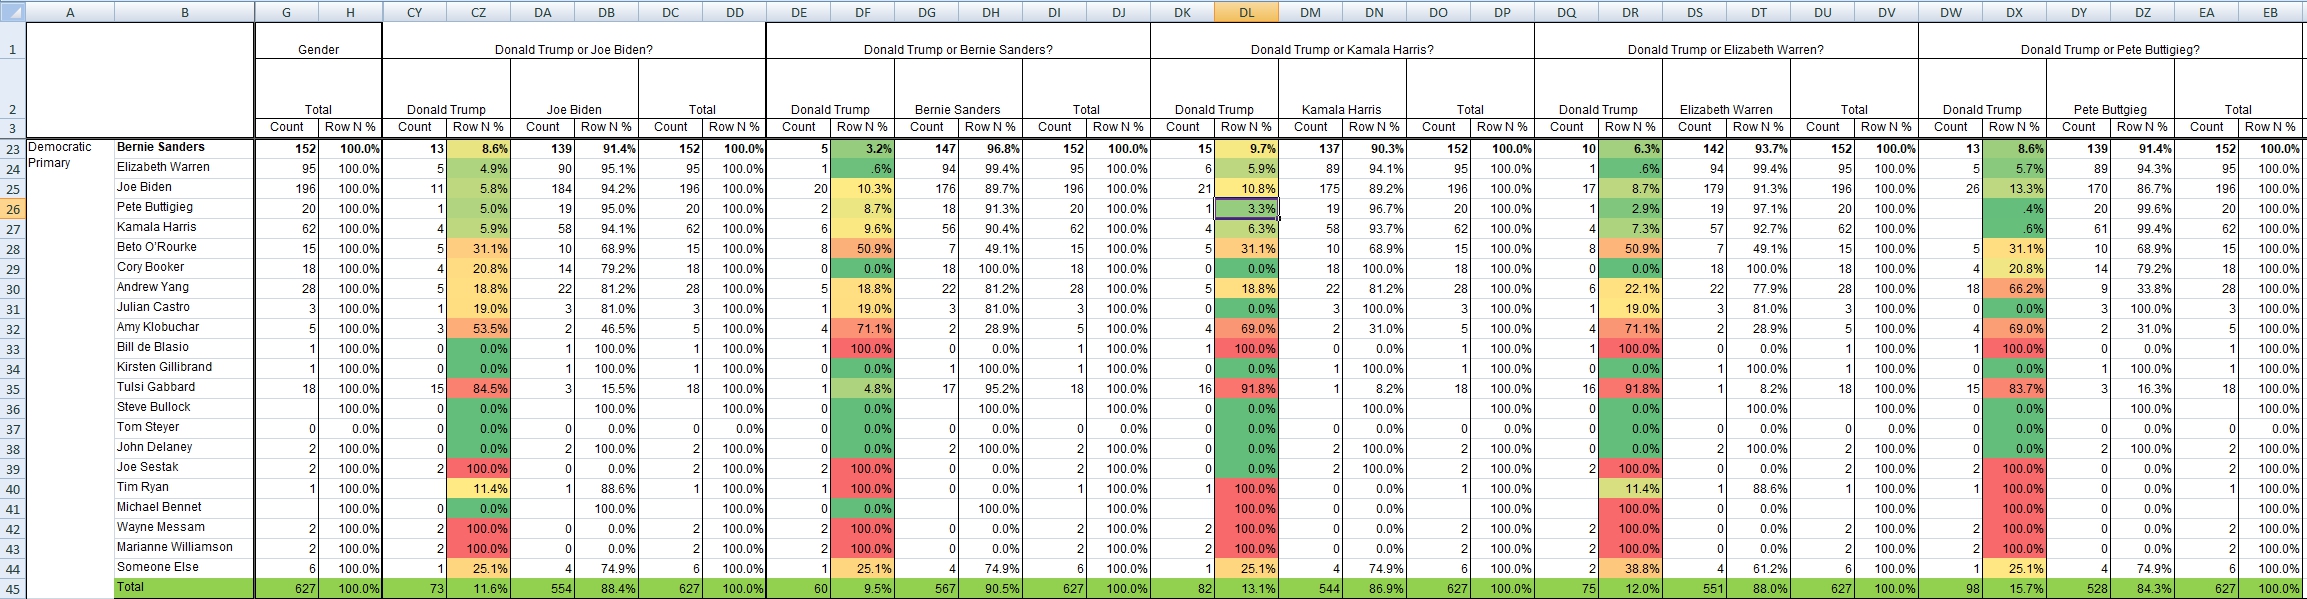
Task: Select row header 23
Action: click(13, 149)
